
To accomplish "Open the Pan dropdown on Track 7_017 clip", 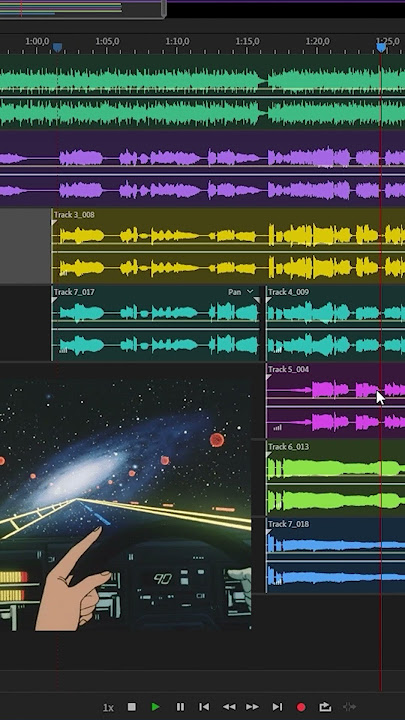I will click(x=241, y=292).
